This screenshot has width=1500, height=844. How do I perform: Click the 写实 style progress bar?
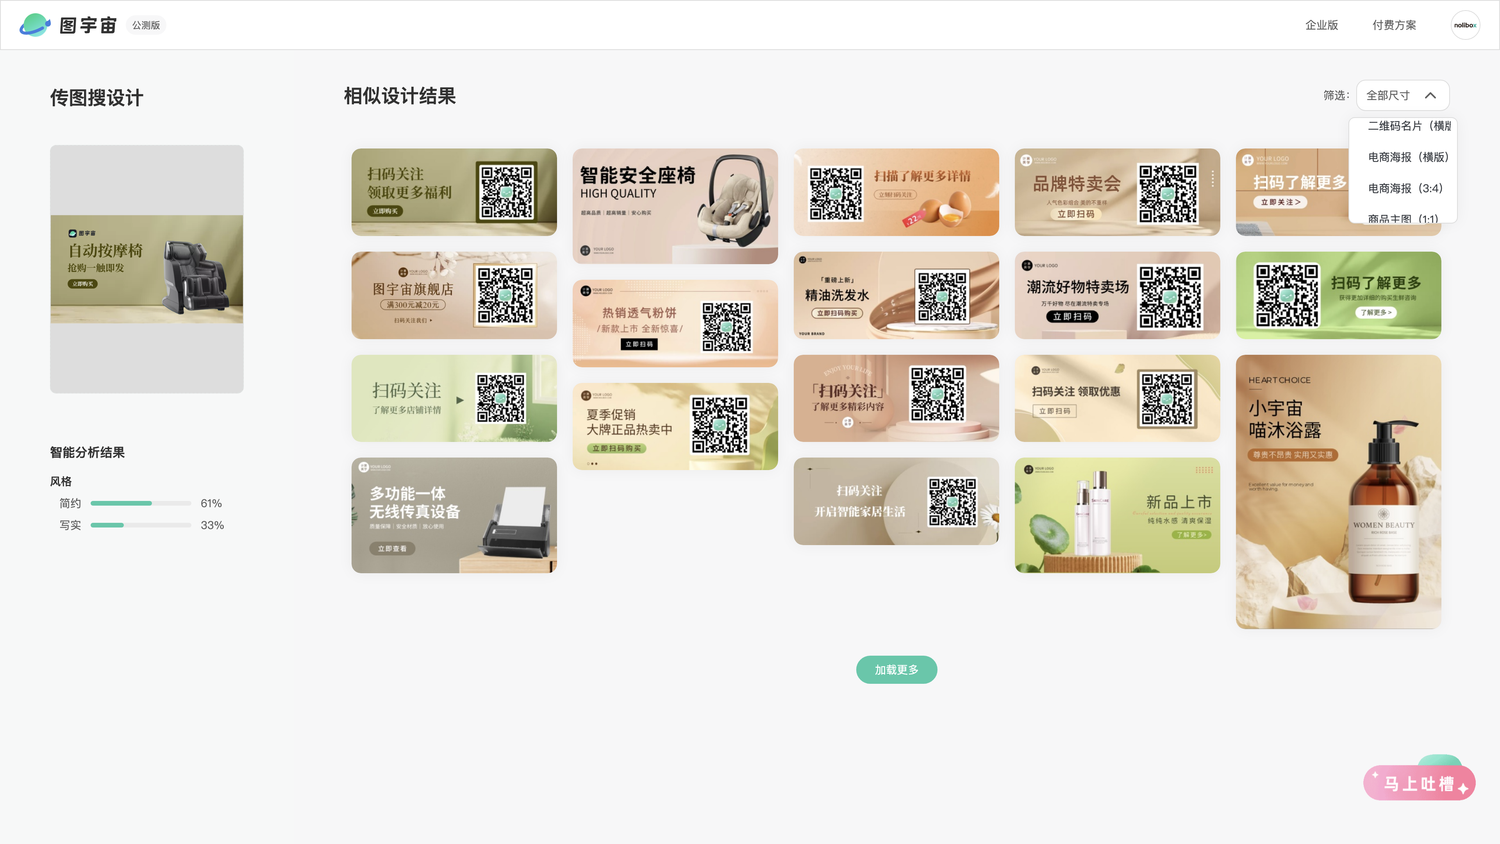point(141,525)
